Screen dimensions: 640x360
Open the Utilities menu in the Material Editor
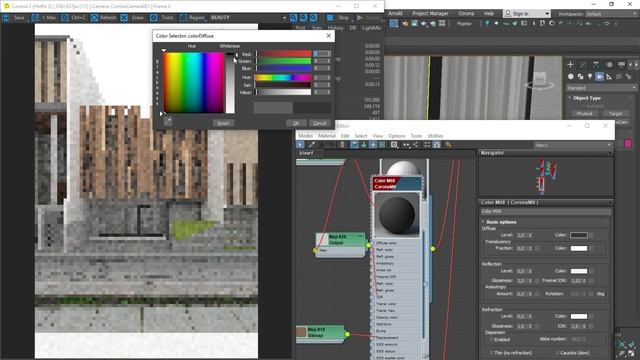click(435, 136)
